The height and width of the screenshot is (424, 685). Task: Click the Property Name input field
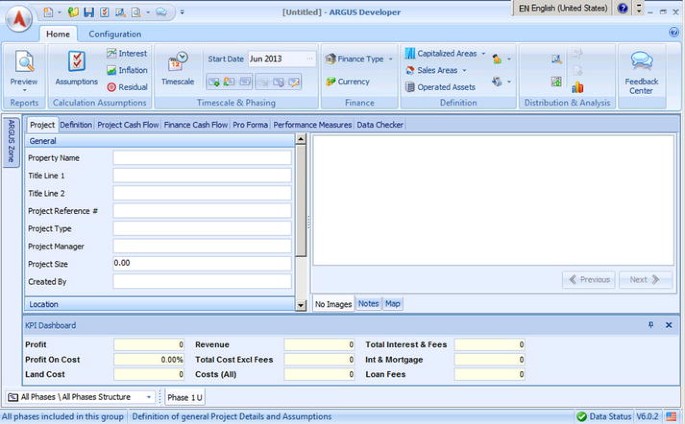coord(202,158)
